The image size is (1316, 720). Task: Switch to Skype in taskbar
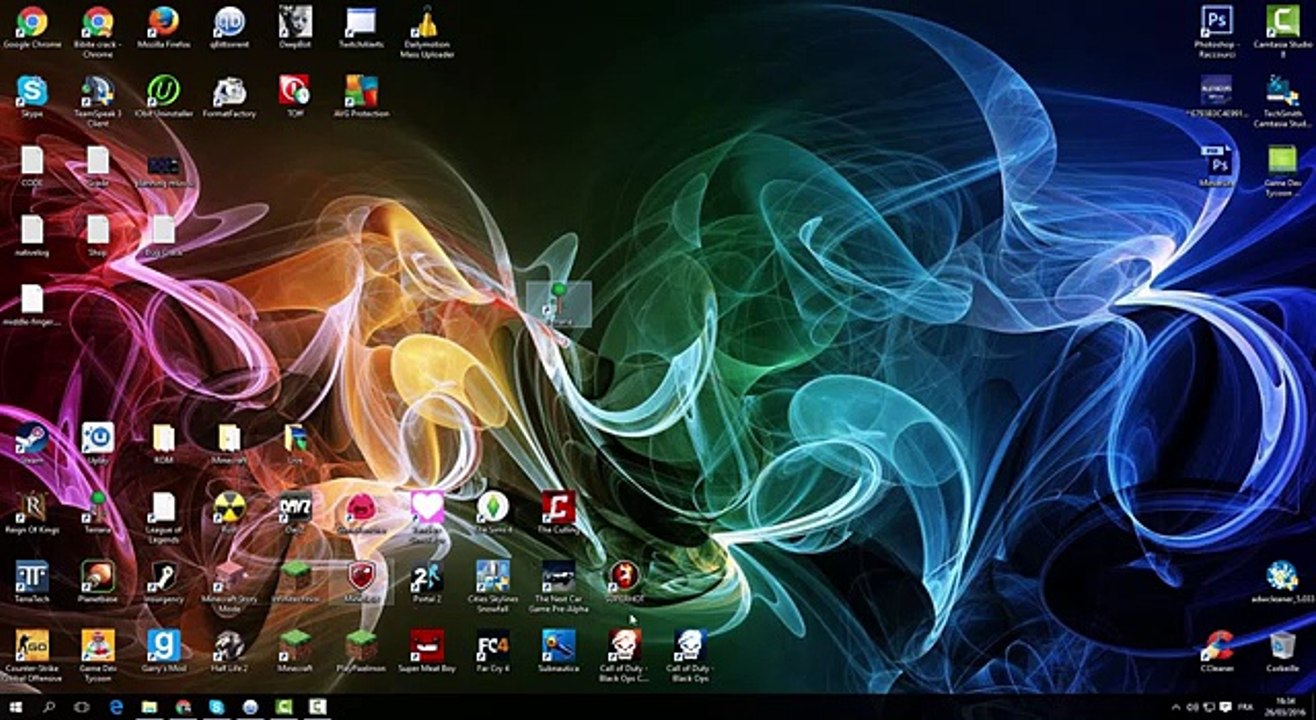[x=216, y=707]
